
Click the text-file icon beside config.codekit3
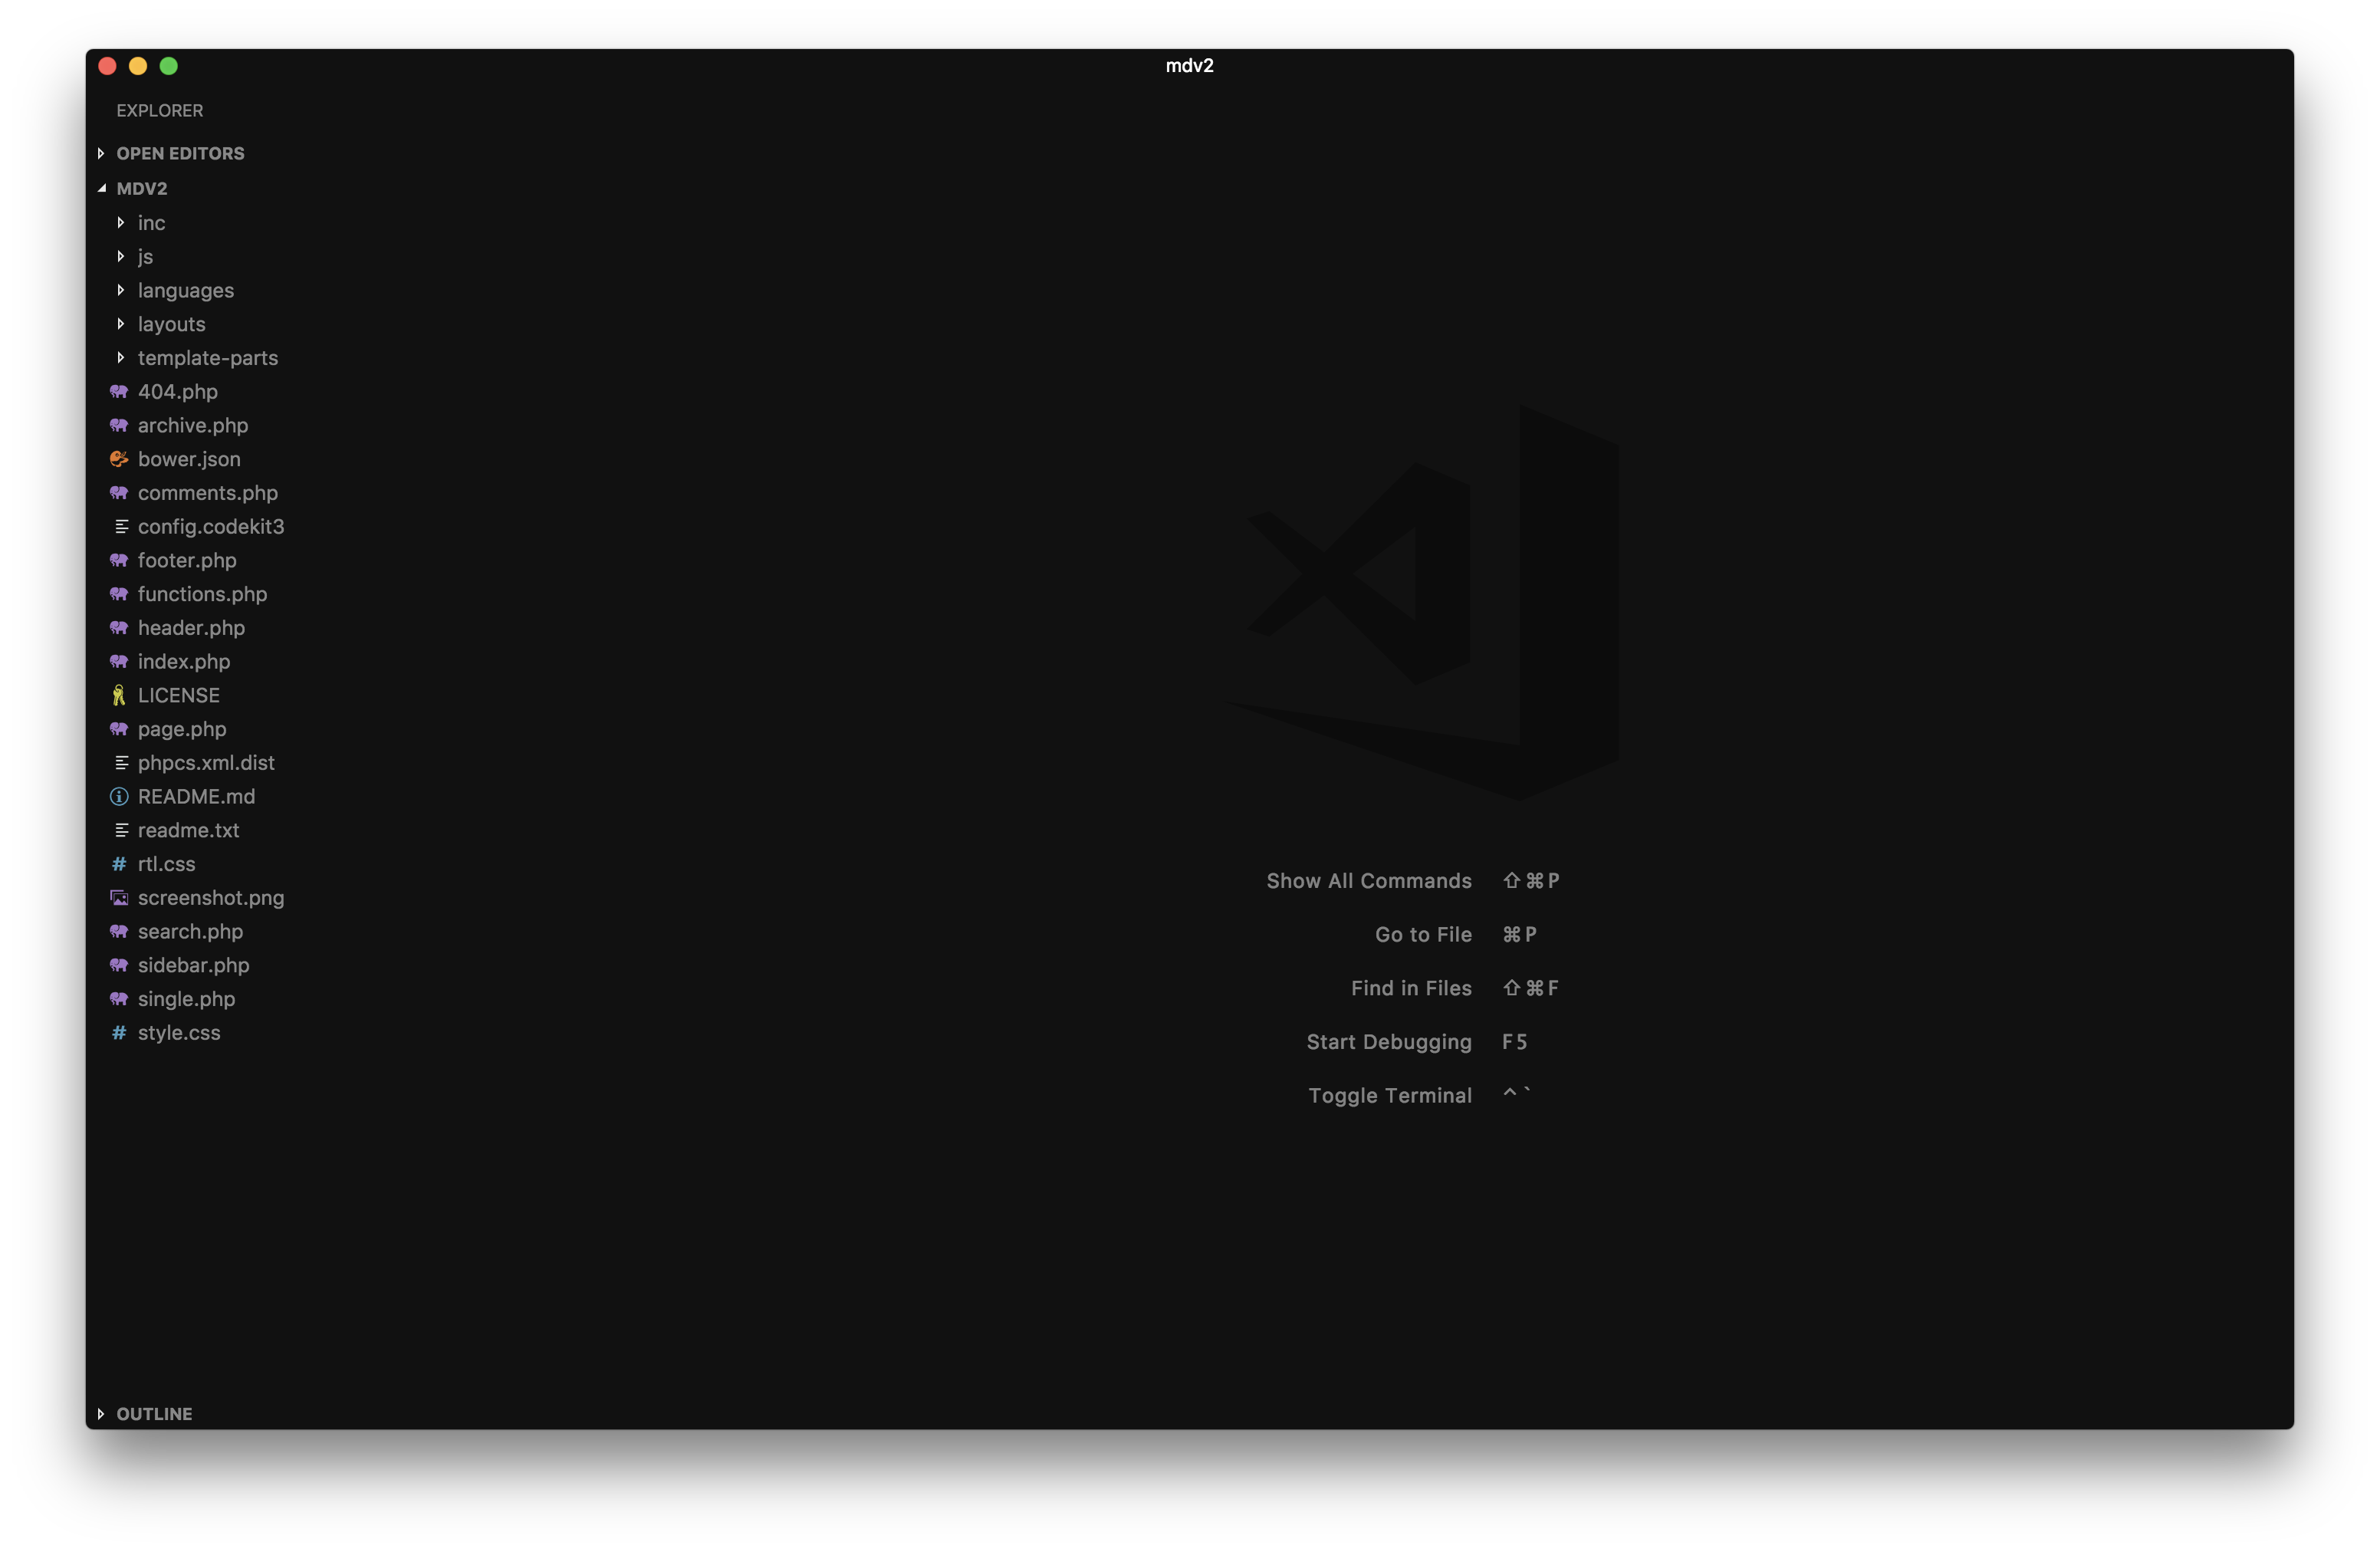pos(121,527)
